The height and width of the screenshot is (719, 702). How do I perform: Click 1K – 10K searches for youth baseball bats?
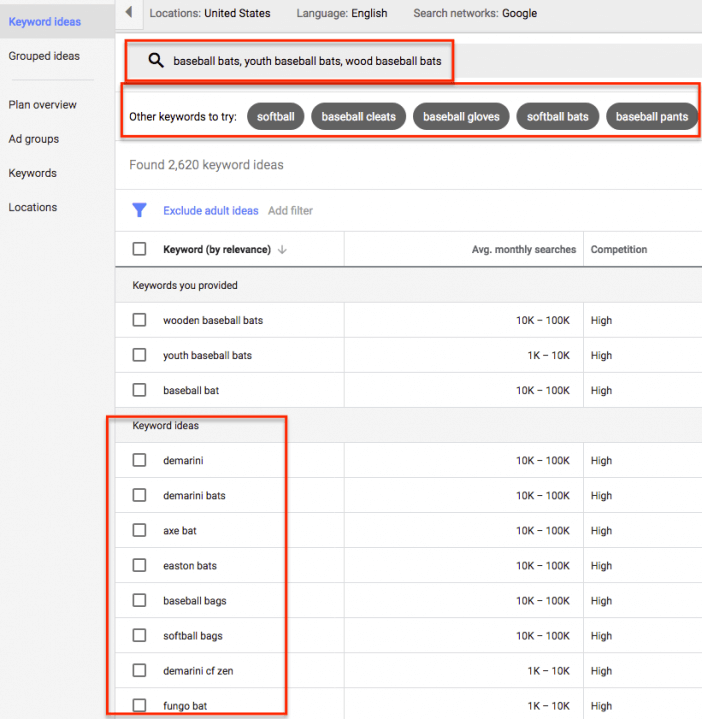coord(548,355)
